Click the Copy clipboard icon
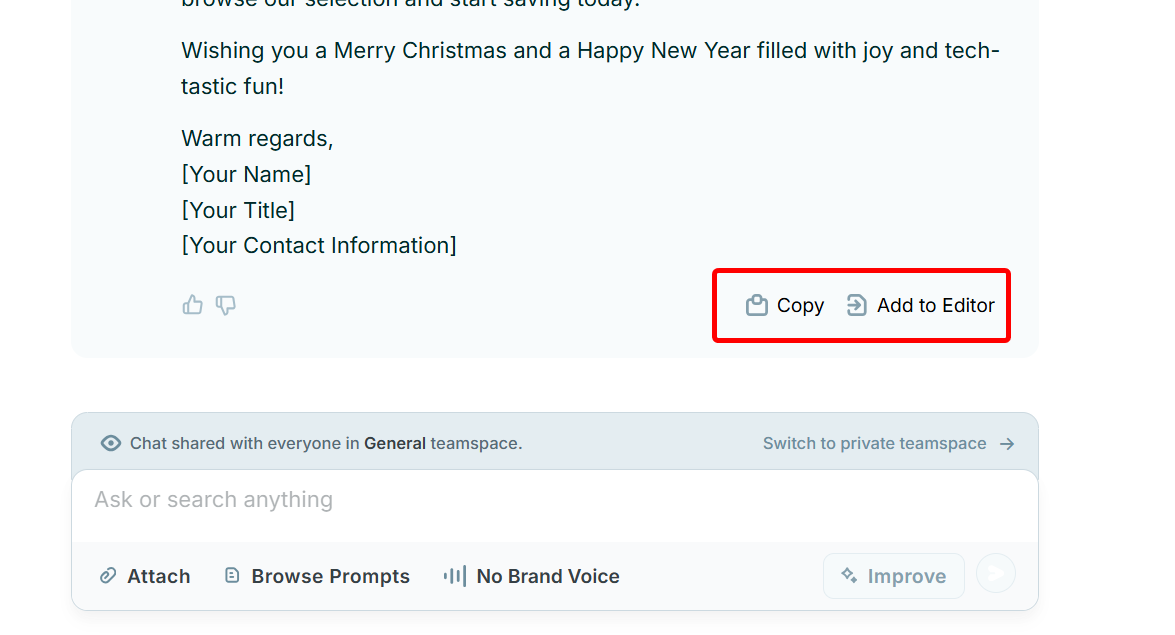The image size is (1175, 635). [x=757, y=305]
